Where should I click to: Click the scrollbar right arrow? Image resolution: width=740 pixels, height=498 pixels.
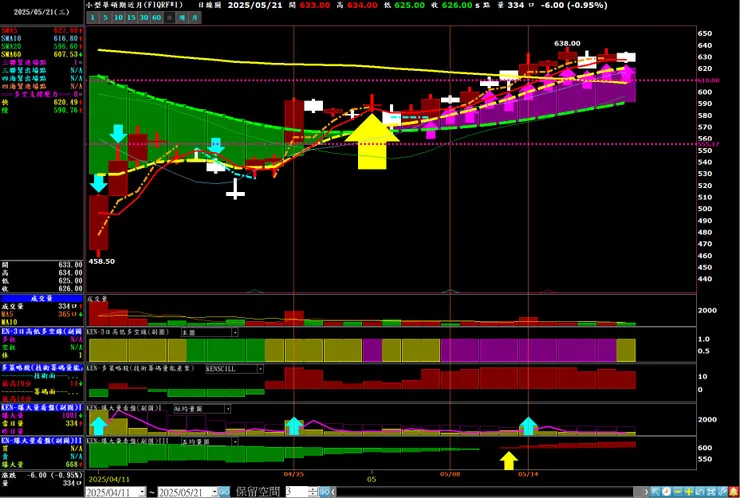click(647, 492)
